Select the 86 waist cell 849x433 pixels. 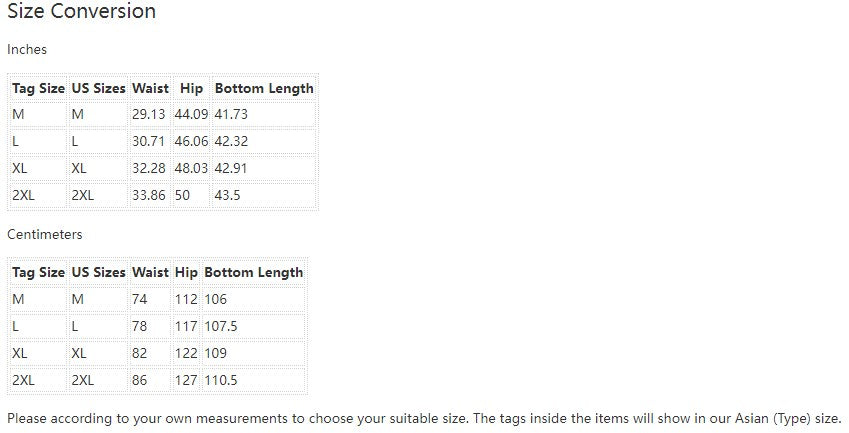(140, 380)
